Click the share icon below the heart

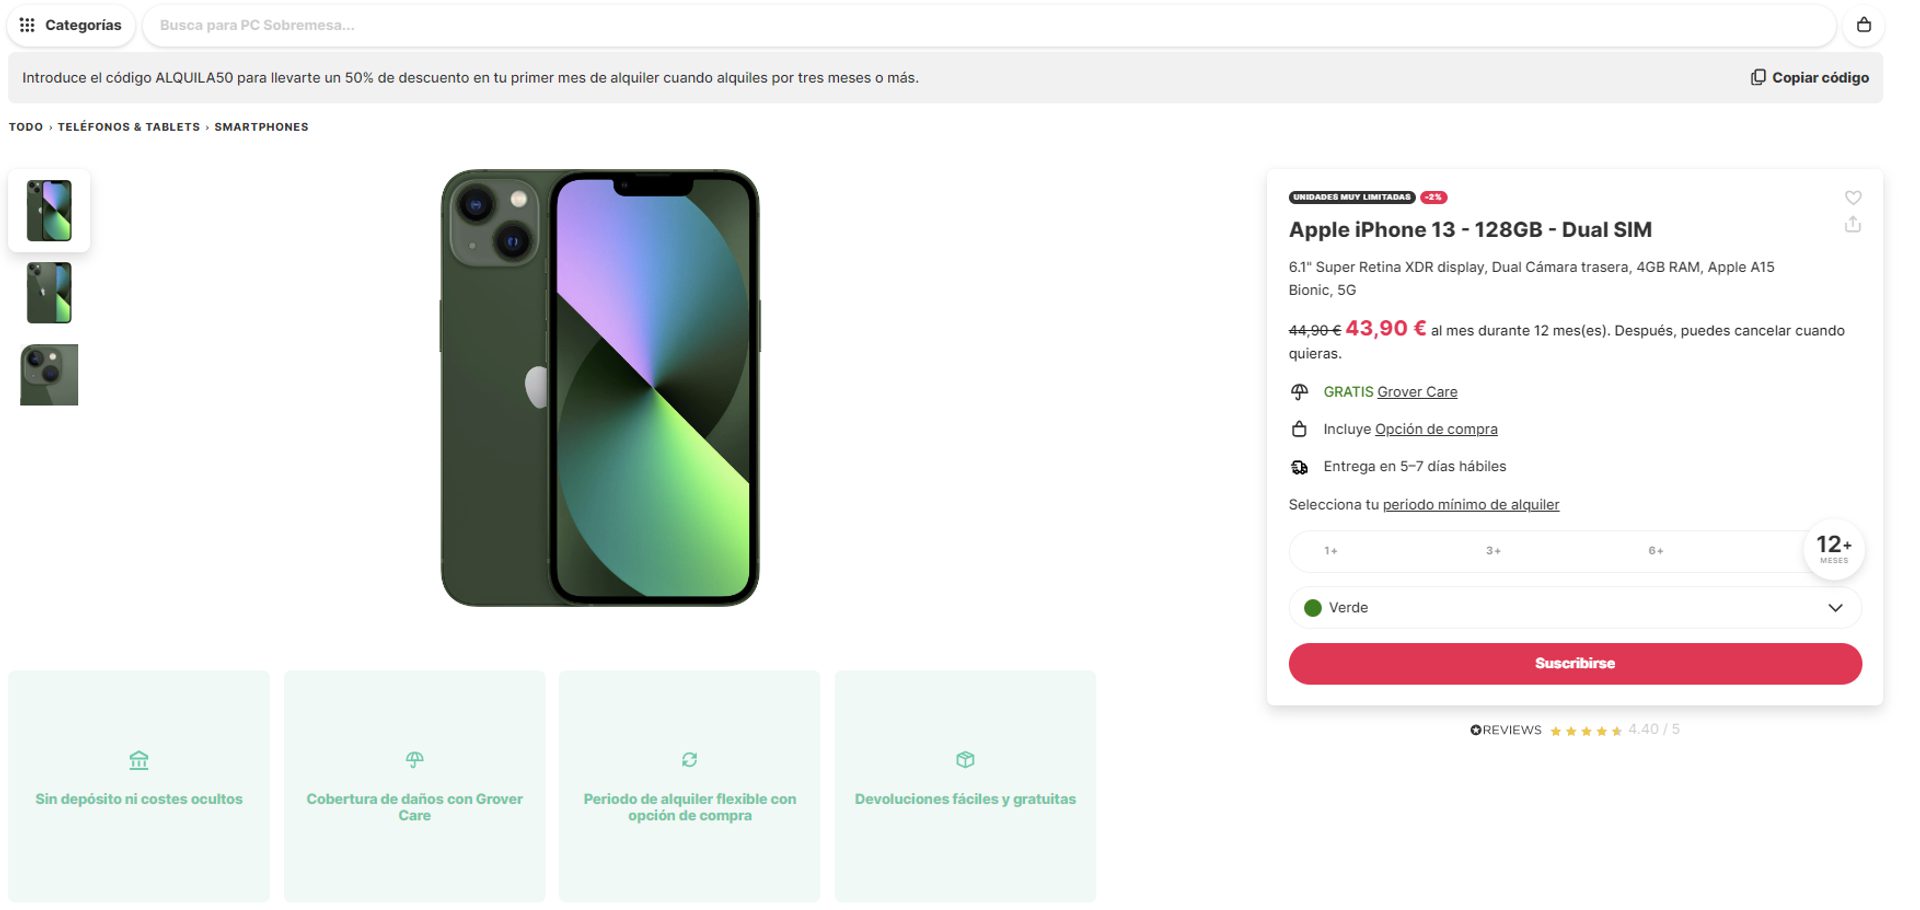coord(1853,225)
